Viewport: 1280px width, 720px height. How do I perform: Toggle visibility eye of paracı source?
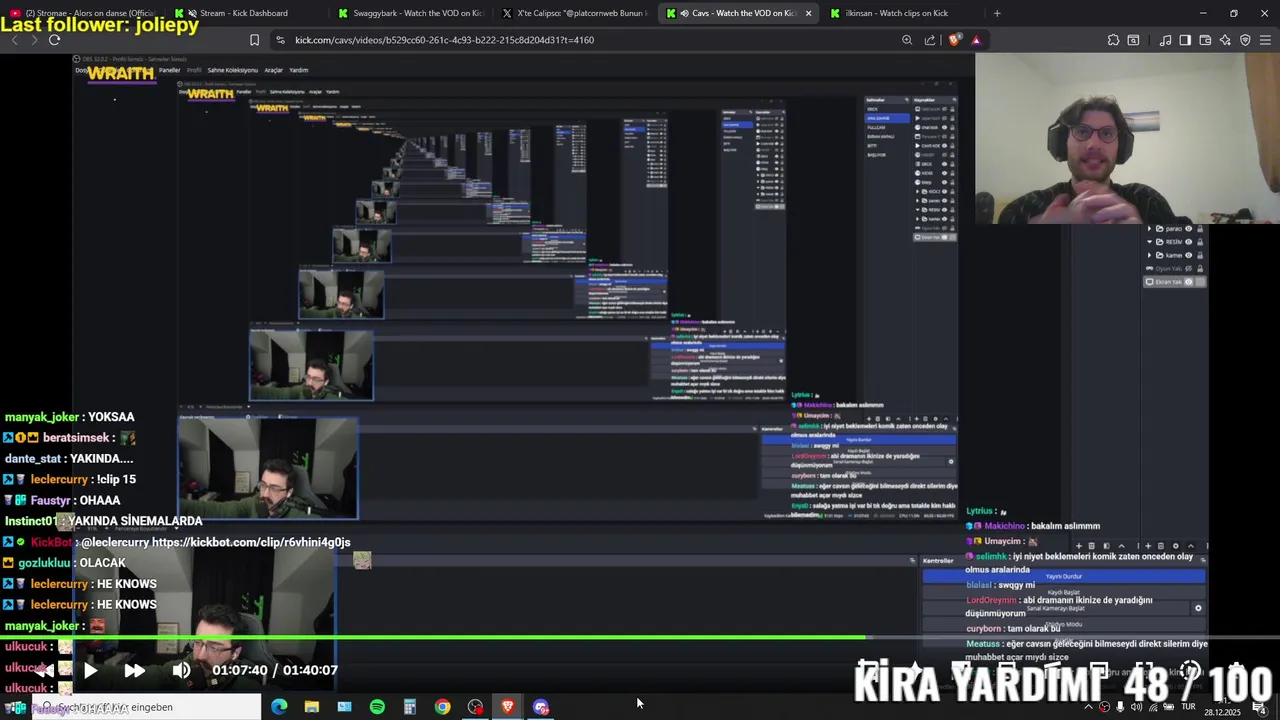1188,229
